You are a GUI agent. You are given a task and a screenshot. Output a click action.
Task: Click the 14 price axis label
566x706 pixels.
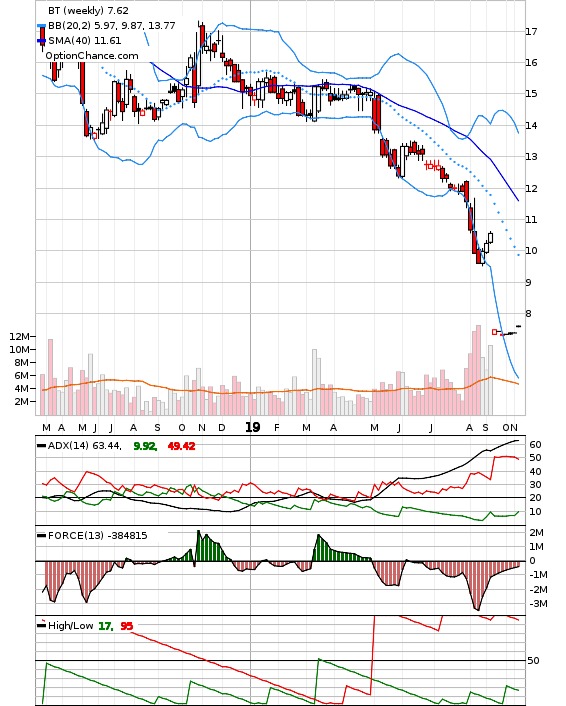coord(531,125)
